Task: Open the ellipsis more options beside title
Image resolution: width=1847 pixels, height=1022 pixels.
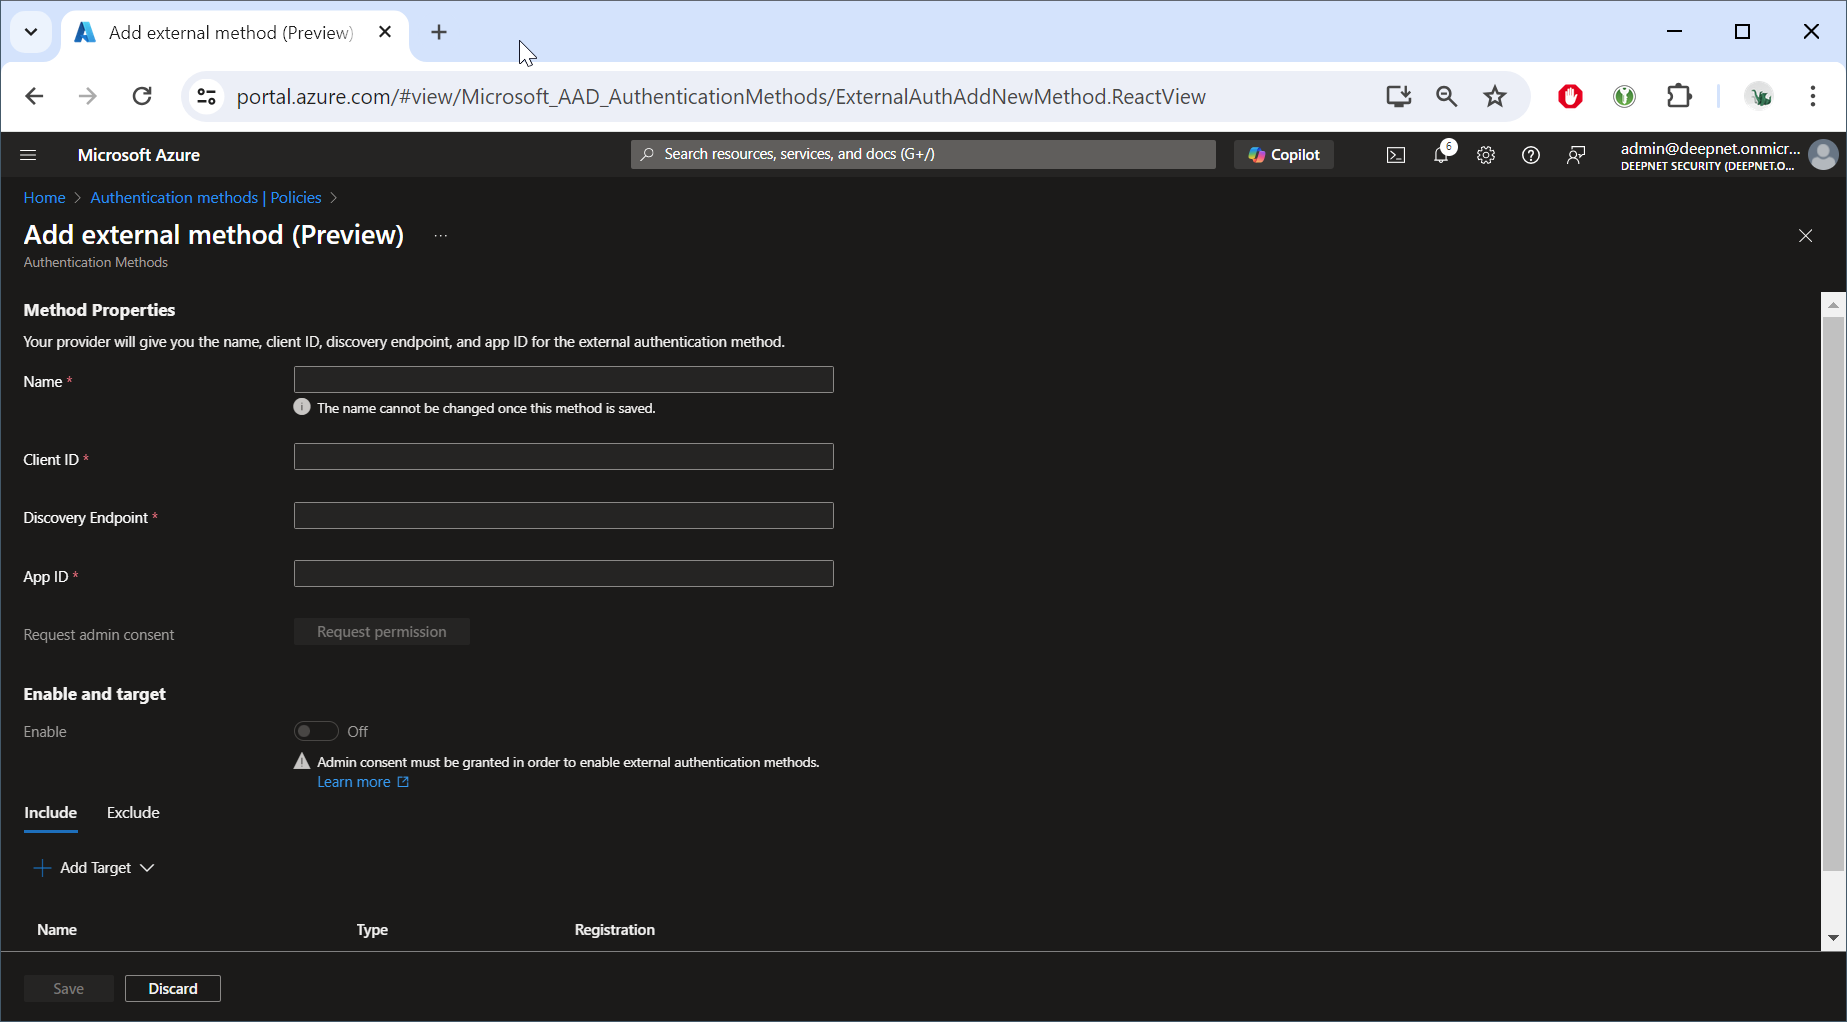Action: click(440, 236)
